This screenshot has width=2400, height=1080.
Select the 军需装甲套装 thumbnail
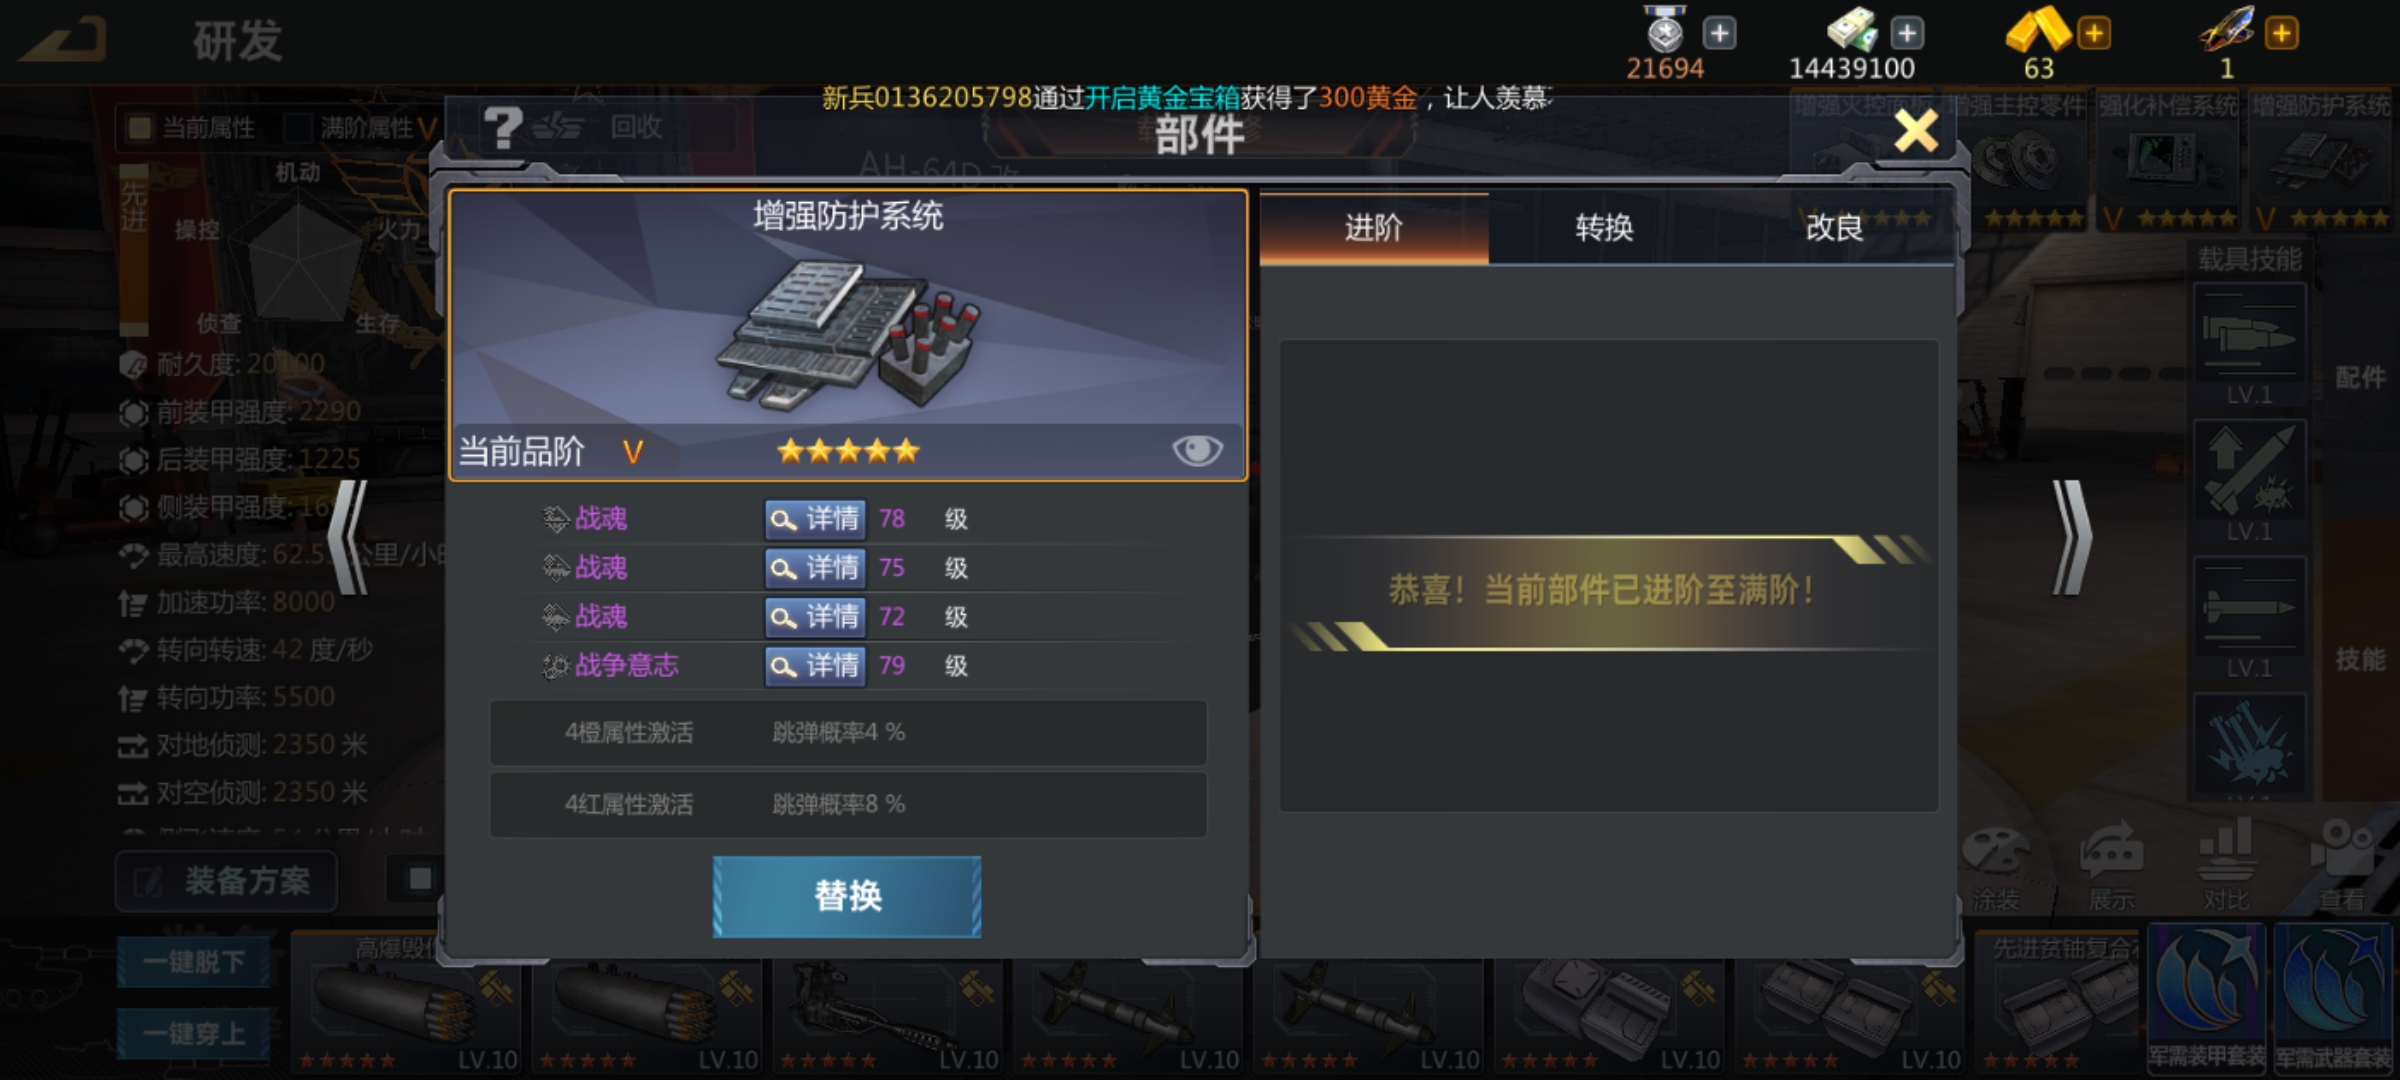(2207, 996)
